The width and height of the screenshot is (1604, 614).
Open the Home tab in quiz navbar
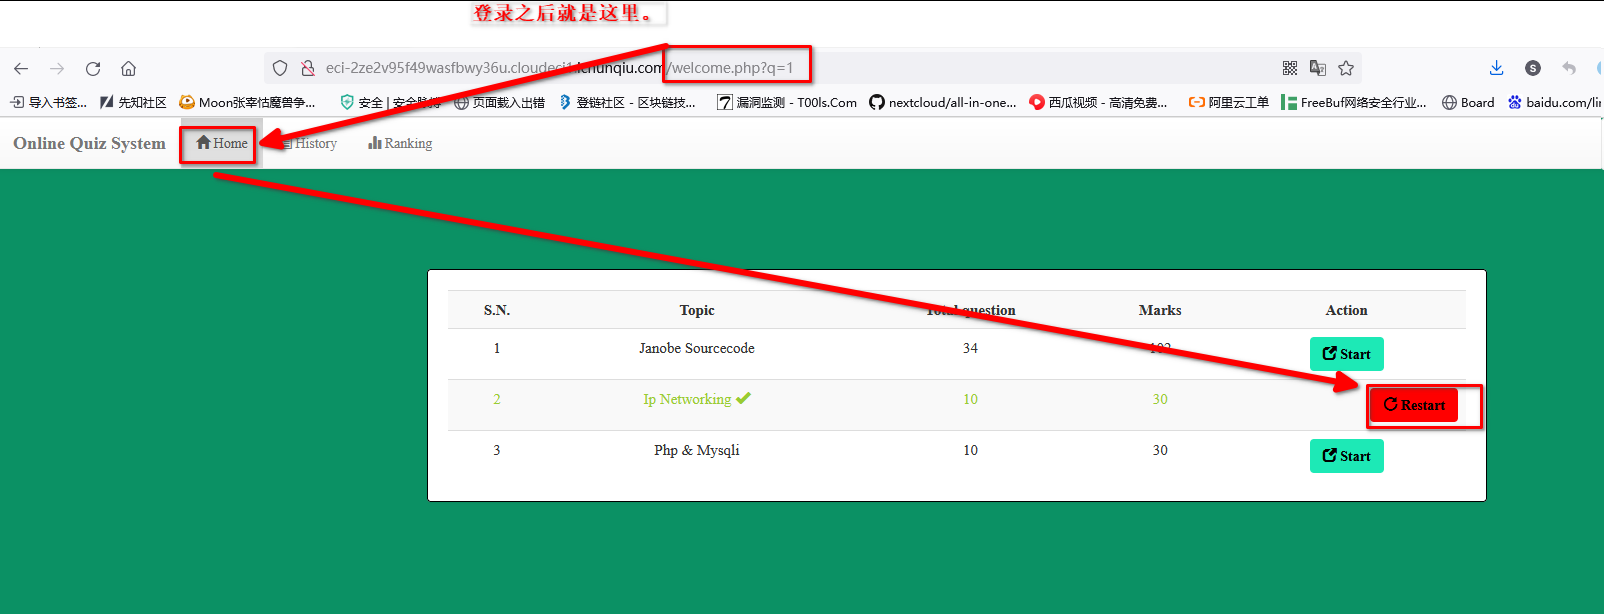click(222, 143)
